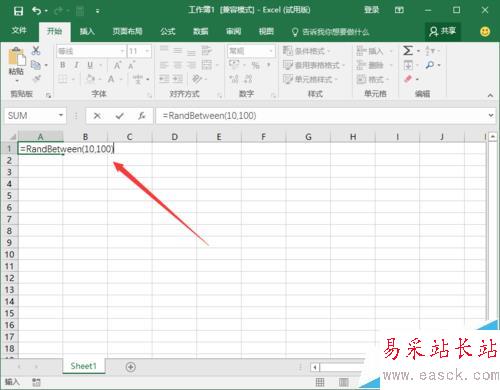
Task: Click the Tell Me search box
Action: pyautogui.click(x=330, y=32)
